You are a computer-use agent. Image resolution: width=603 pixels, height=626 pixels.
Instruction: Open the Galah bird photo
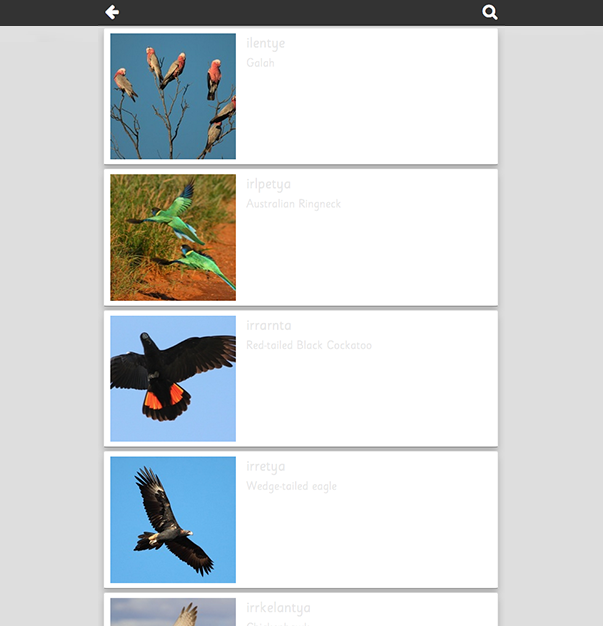tap(173, 96)
